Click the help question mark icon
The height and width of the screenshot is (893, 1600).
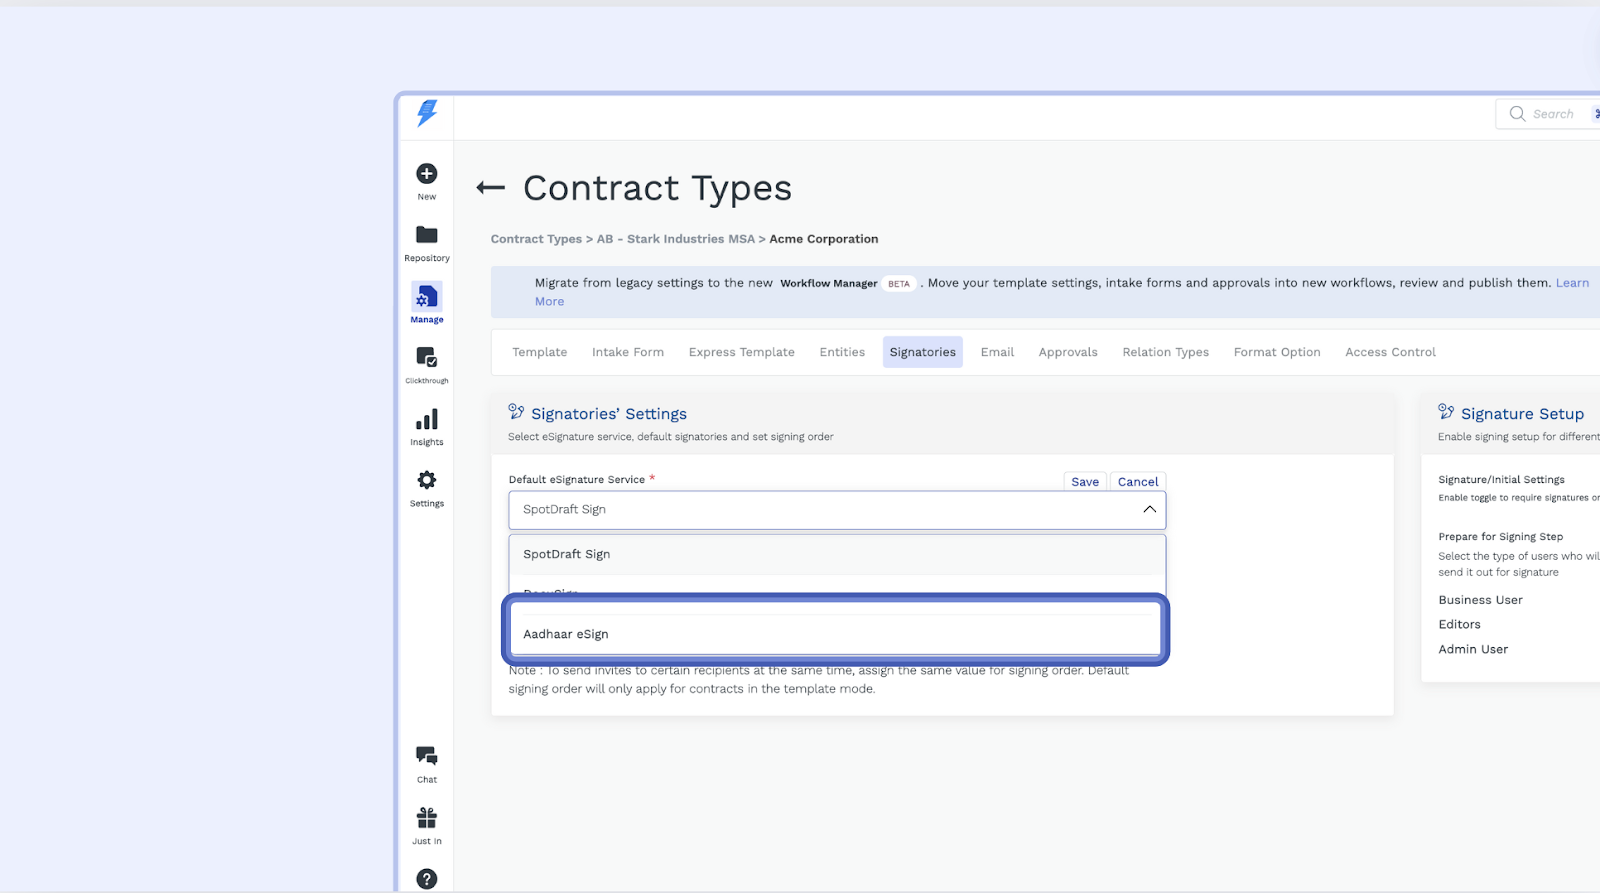[x=427, y=879]
